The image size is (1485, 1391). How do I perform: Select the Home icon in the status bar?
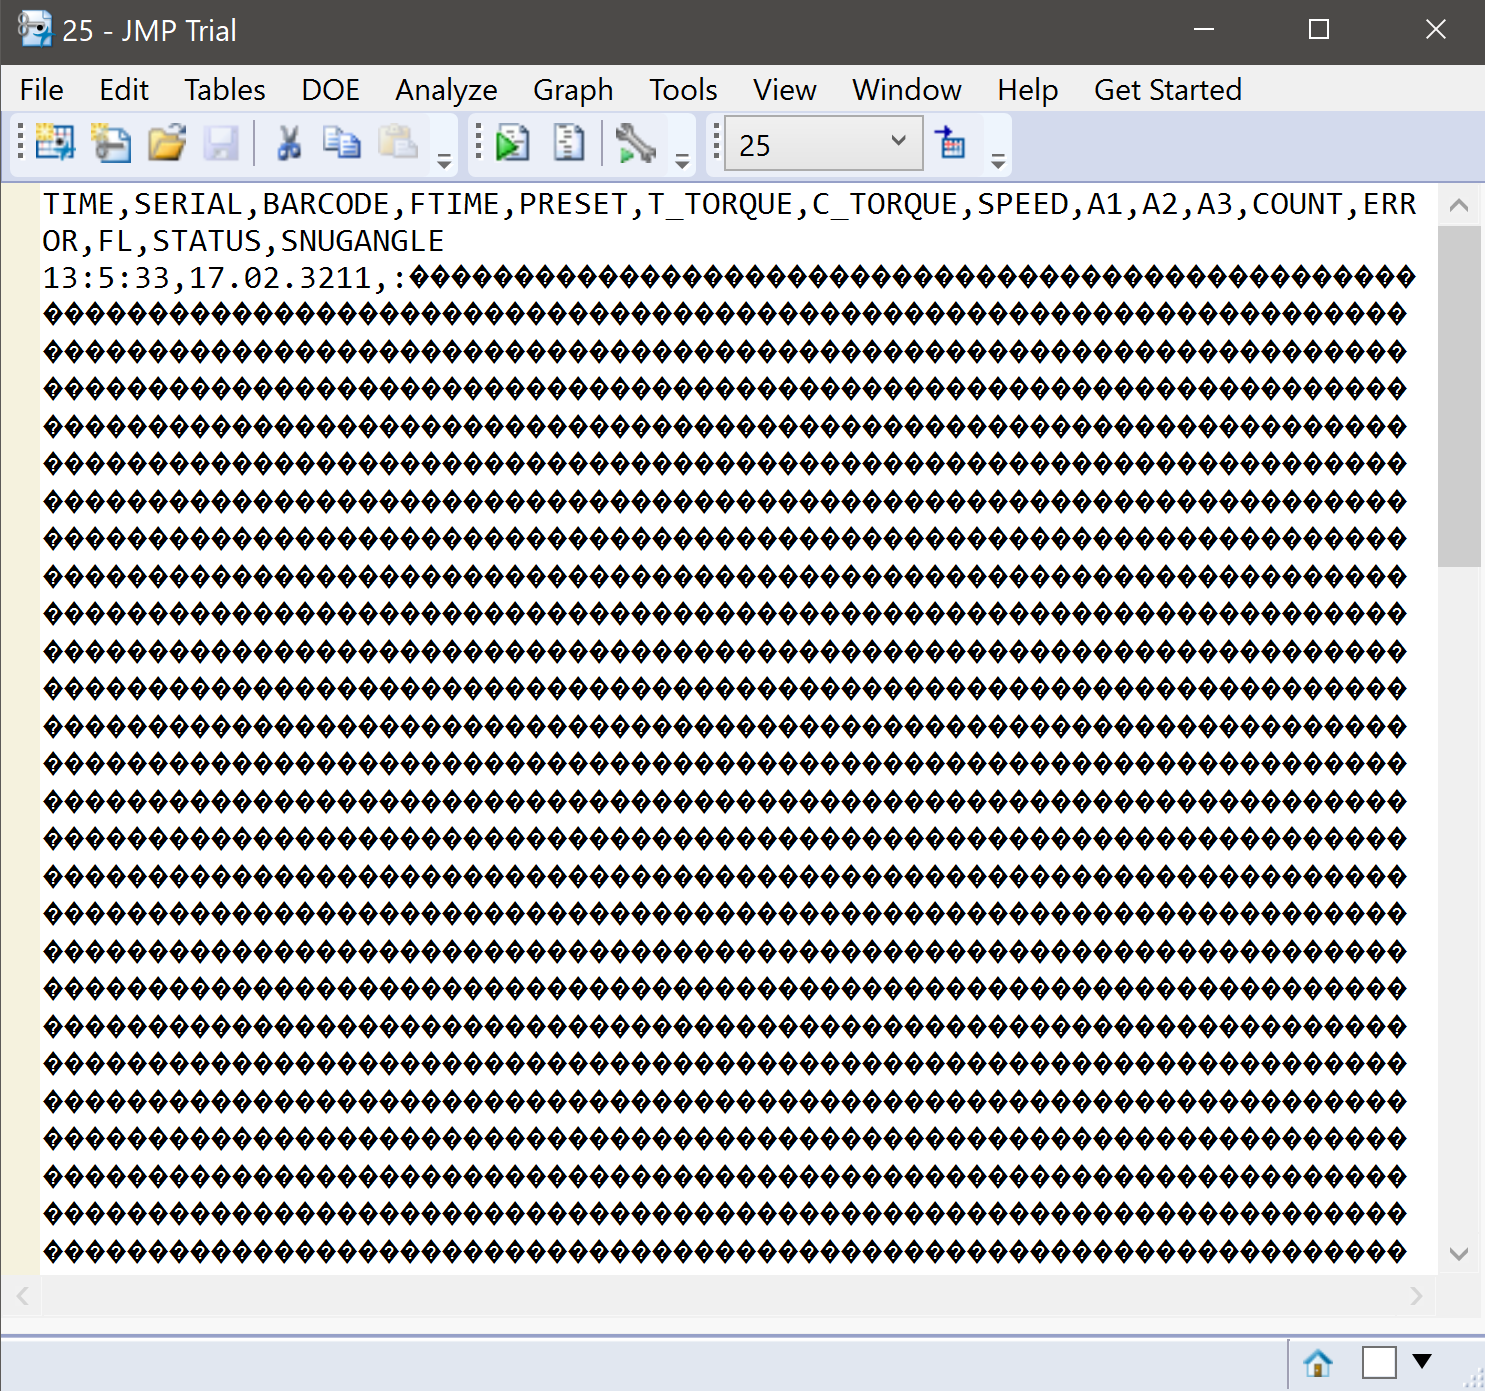(1317, 1363)
